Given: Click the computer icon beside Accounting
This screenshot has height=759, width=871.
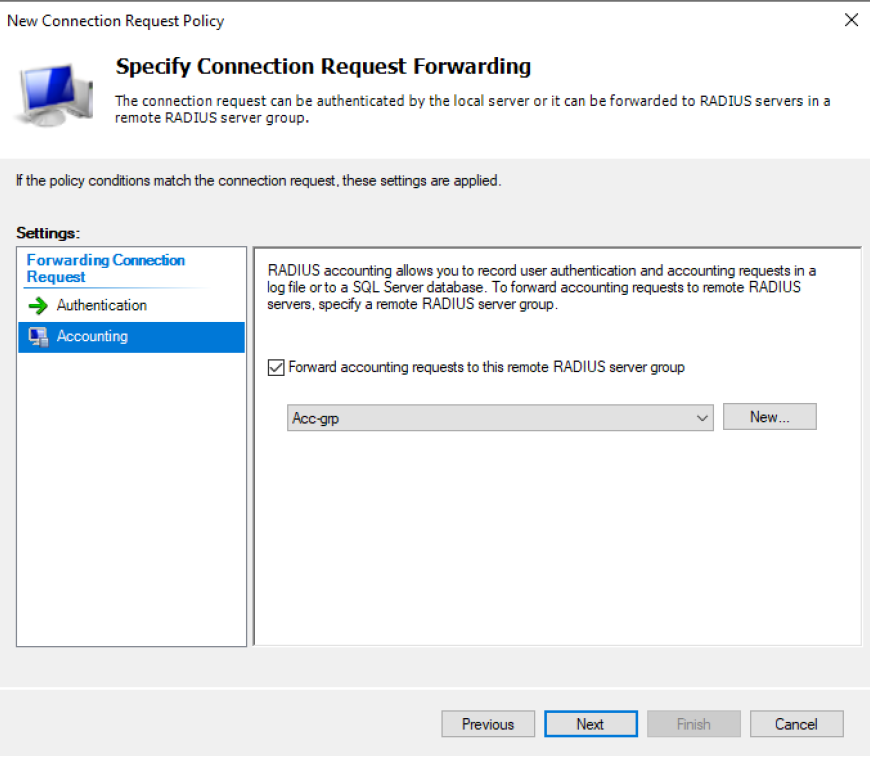Looking at the screenshot, I should pyautogui.click(x=38, y=337).
